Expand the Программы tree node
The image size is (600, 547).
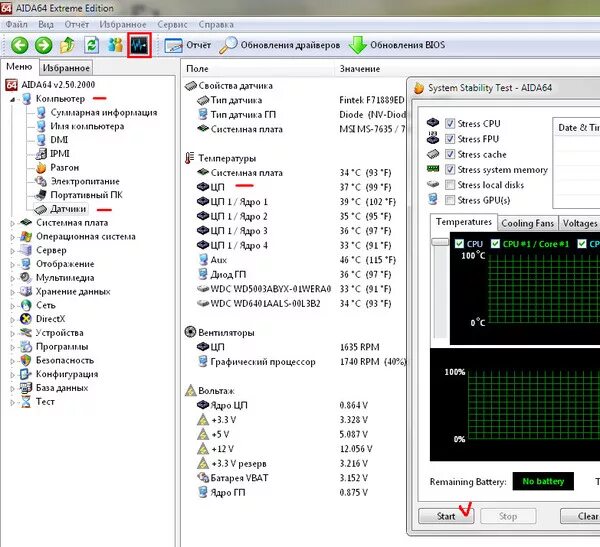[x=12, y=347]
